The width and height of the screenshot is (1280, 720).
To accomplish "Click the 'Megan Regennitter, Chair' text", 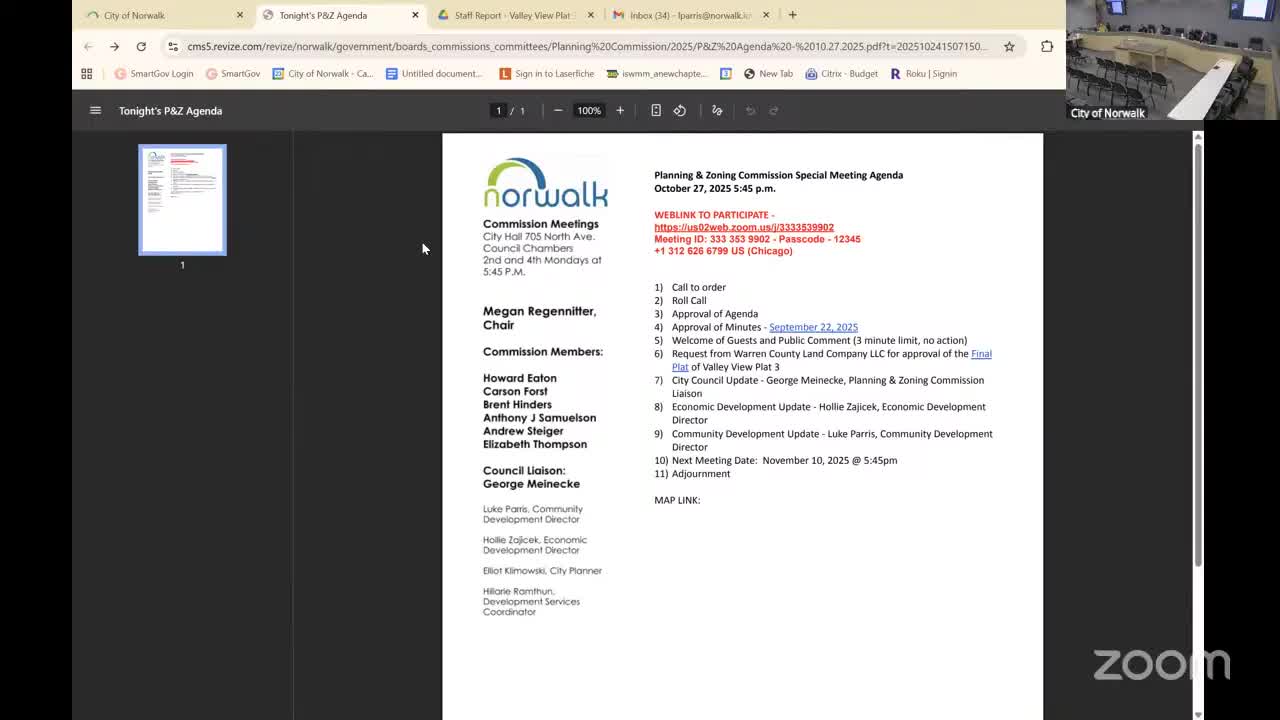I will click(540, 318).
